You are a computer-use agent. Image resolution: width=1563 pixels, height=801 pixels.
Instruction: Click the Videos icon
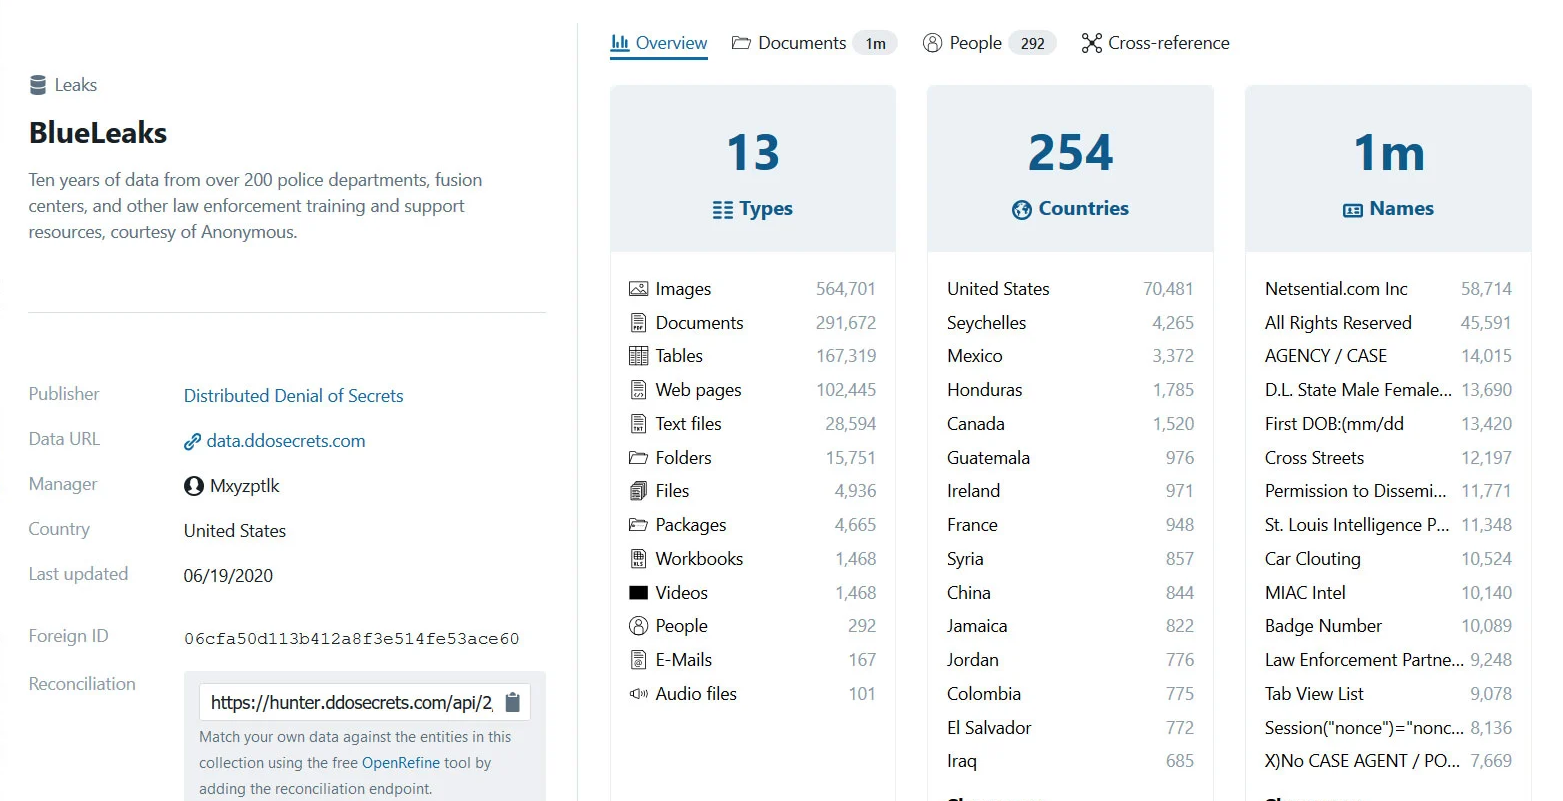click(x=638, y=593)
